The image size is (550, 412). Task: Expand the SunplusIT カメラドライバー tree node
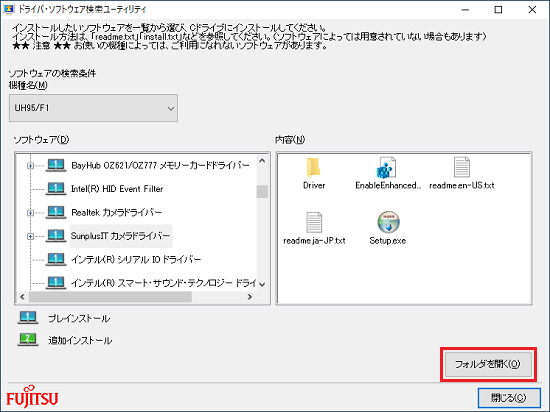pyautogui.click(x=31, y=236)
